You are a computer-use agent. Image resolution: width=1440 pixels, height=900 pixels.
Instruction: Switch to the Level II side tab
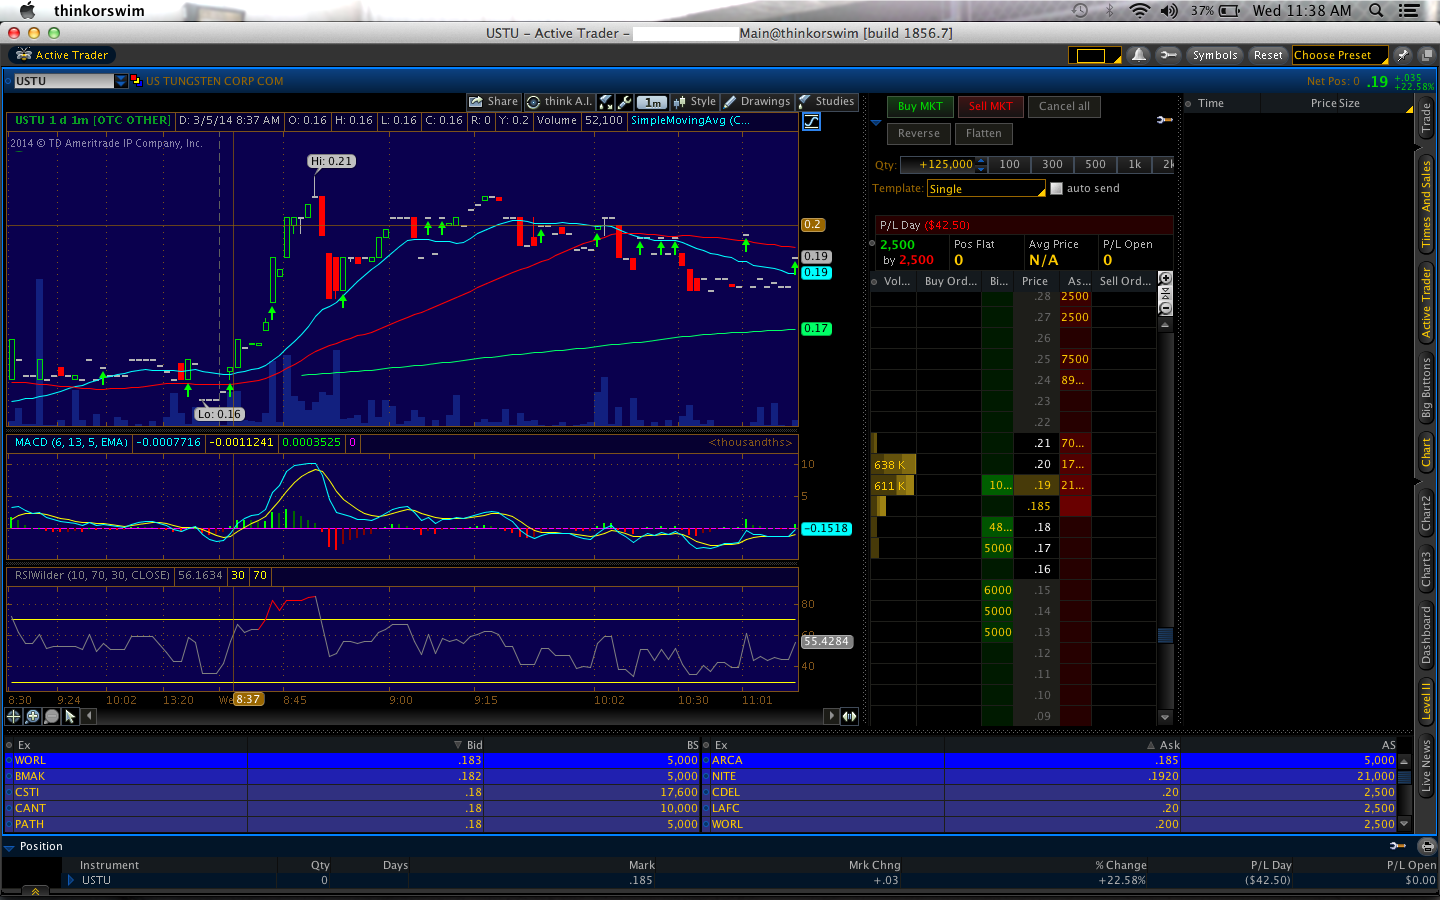(1427, 699)
